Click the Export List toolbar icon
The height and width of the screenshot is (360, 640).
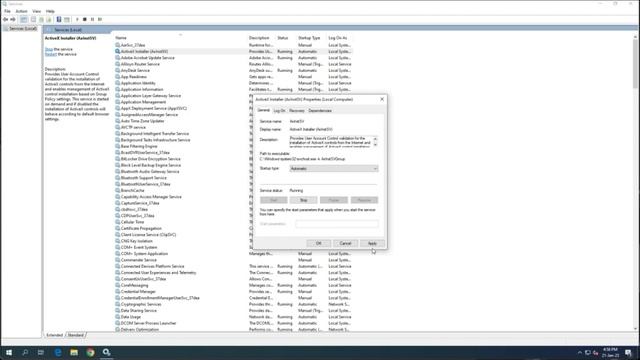49,19
